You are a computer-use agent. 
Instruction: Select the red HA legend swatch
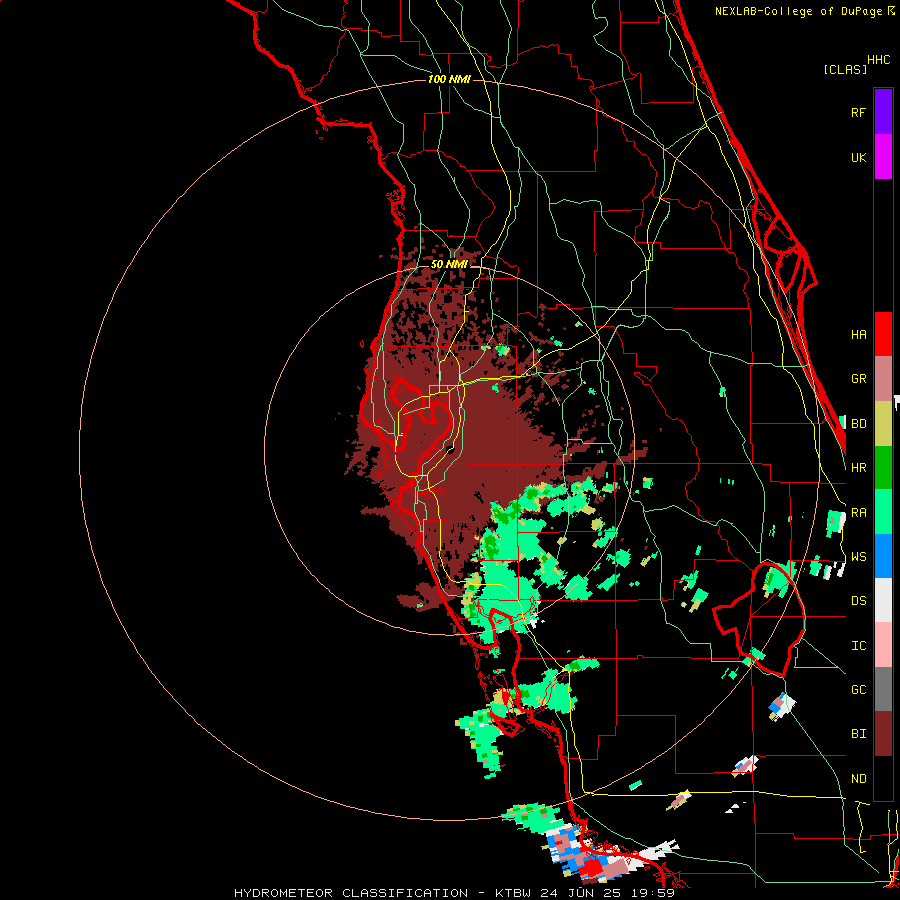click(883, 334)
